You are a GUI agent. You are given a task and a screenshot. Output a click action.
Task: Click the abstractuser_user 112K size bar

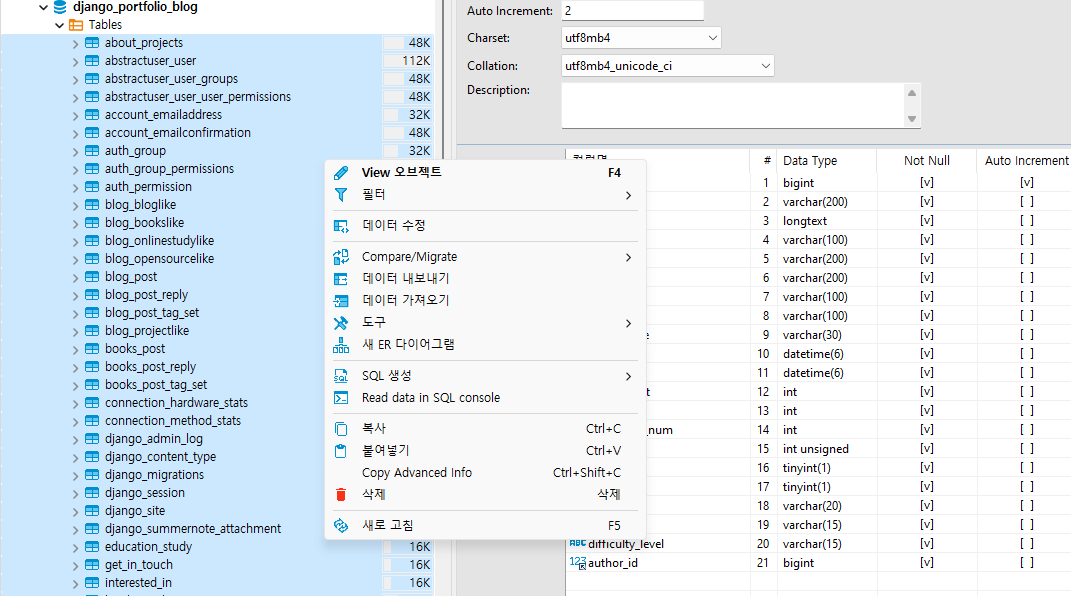tap(408, 61)
